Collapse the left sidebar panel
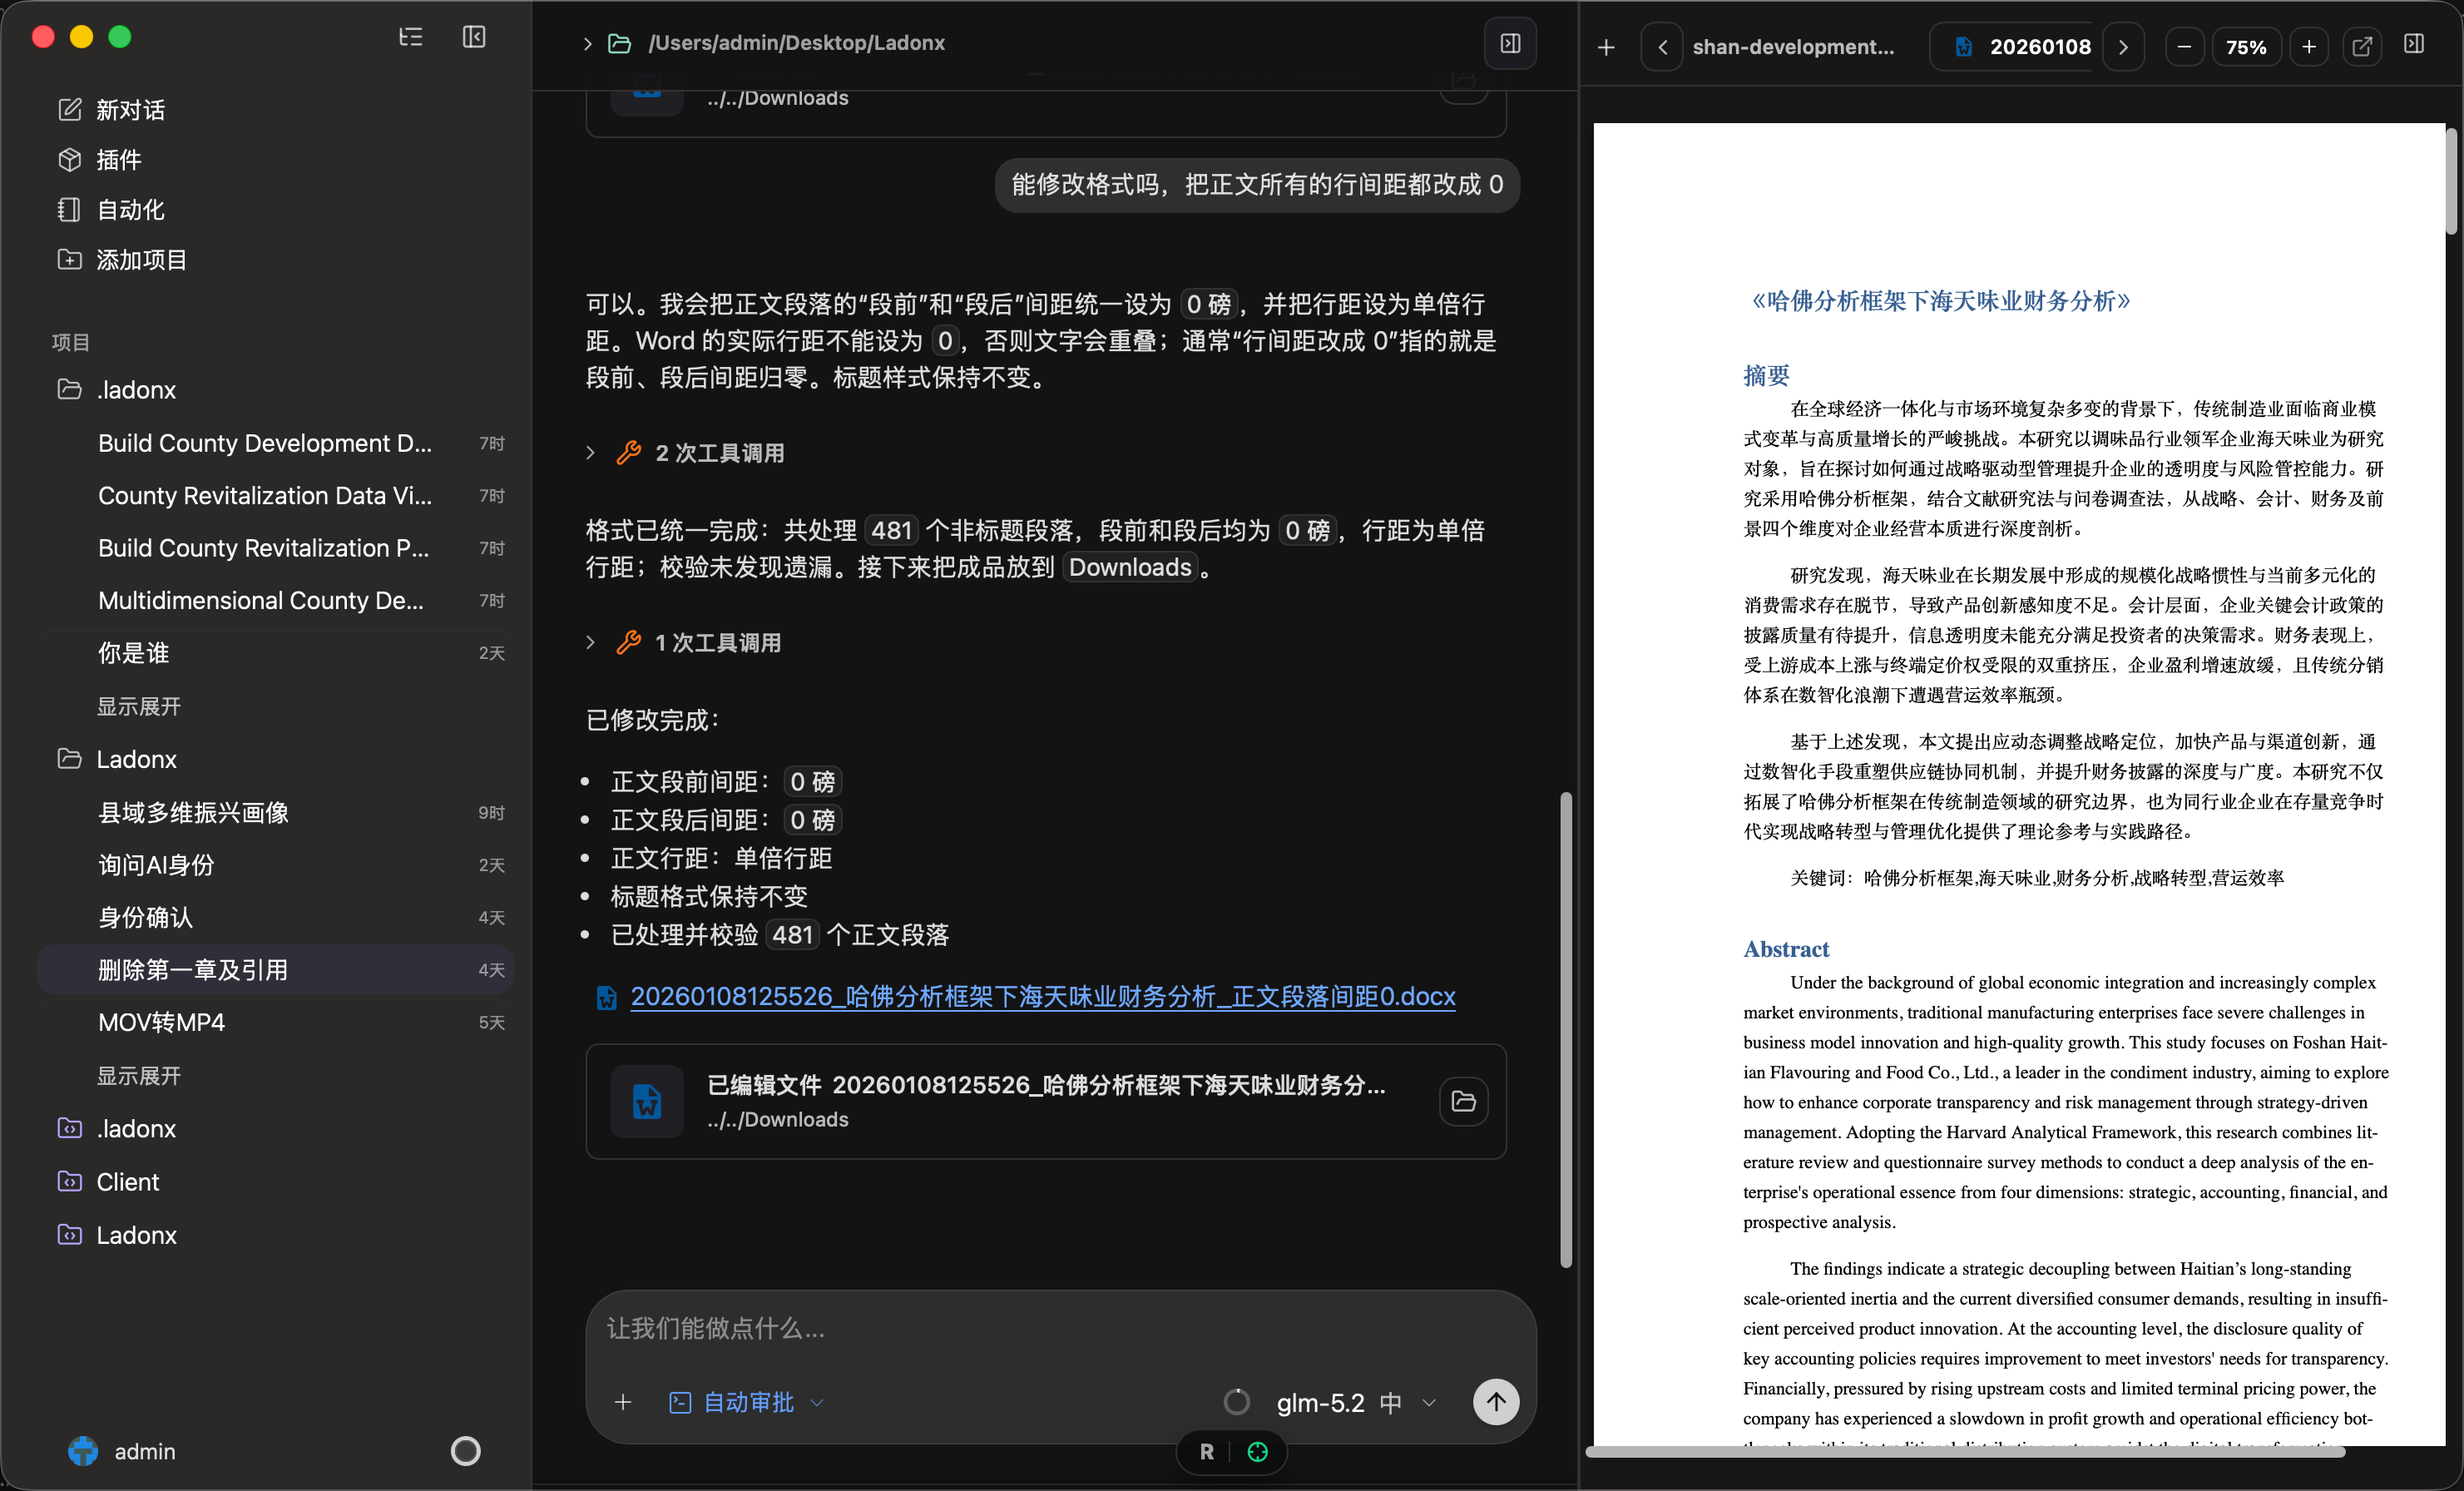This screenshot has height=1491, width=2464. 474,37
